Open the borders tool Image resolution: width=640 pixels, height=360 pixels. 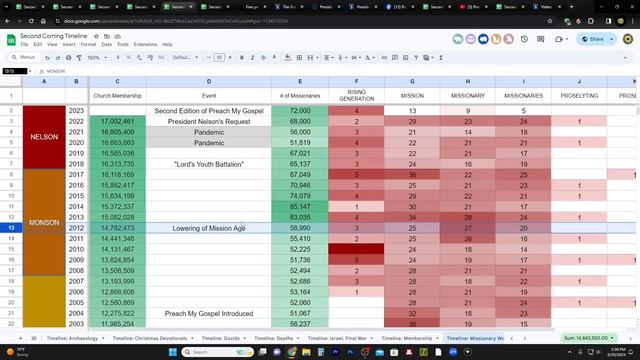click(299, 58)
